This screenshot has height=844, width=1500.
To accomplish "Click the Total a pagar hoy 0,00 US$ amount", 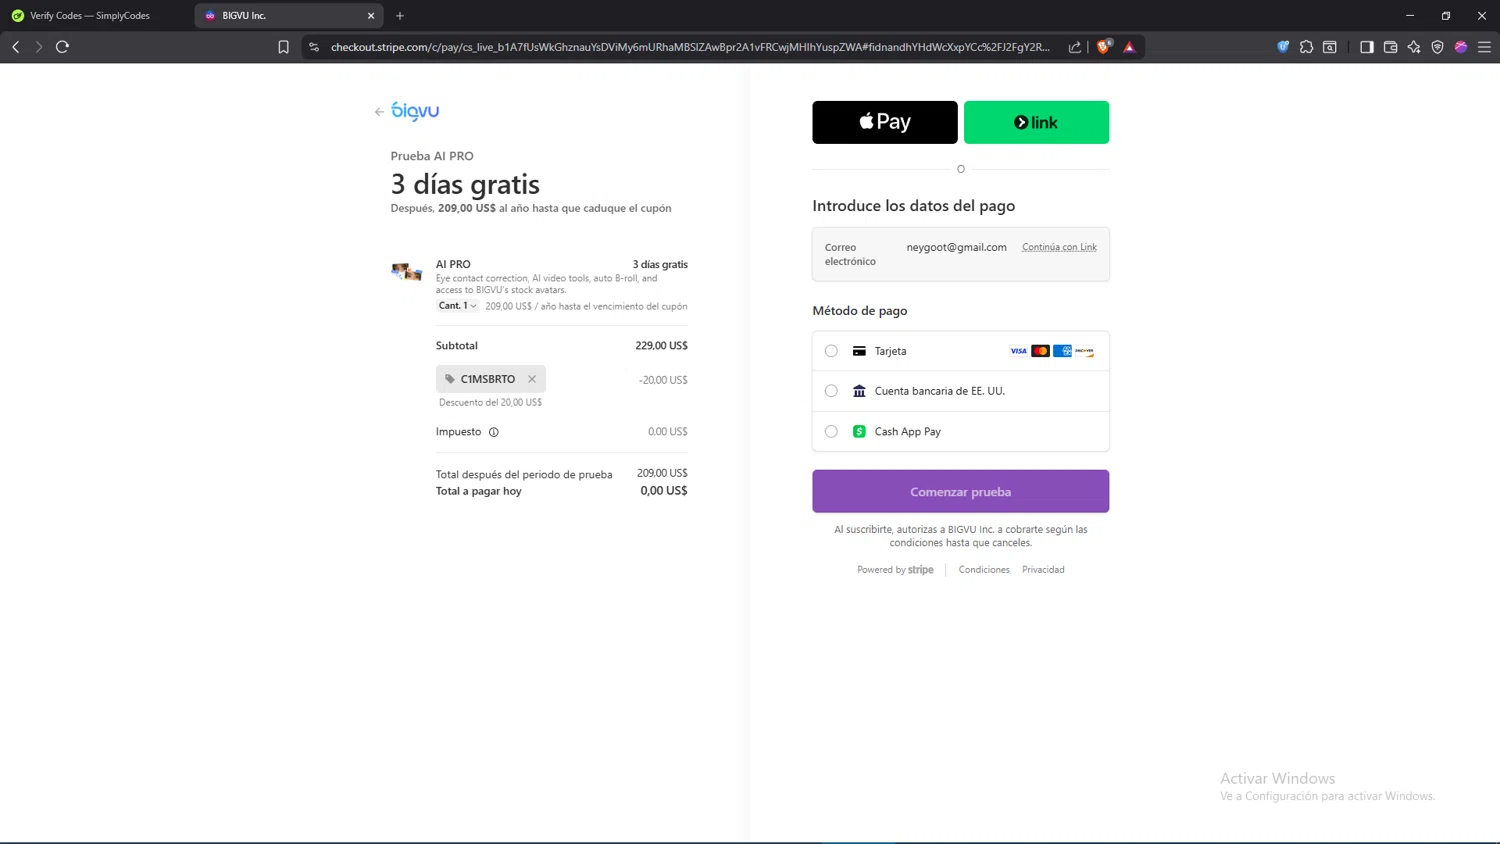I will (x=664, y=491).
